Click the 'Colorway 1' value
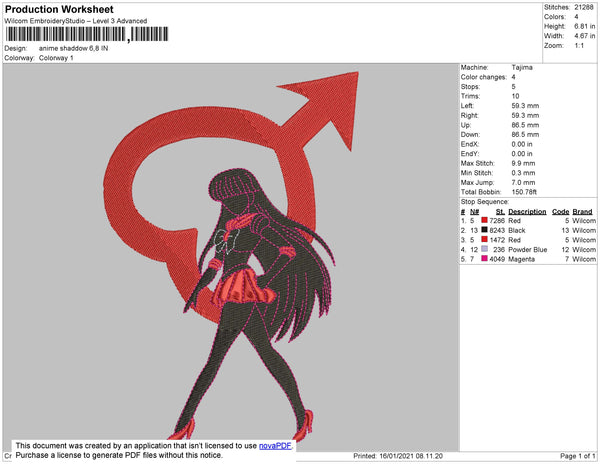The height and width of the screenshot is (464, 600). pos(56,58)
